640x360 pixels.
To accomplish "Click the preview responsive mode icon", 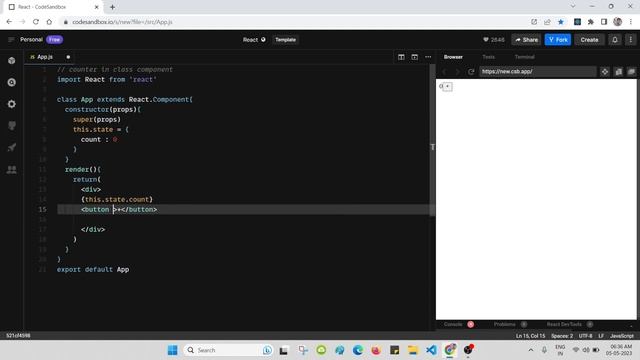I will pos(605,72).
